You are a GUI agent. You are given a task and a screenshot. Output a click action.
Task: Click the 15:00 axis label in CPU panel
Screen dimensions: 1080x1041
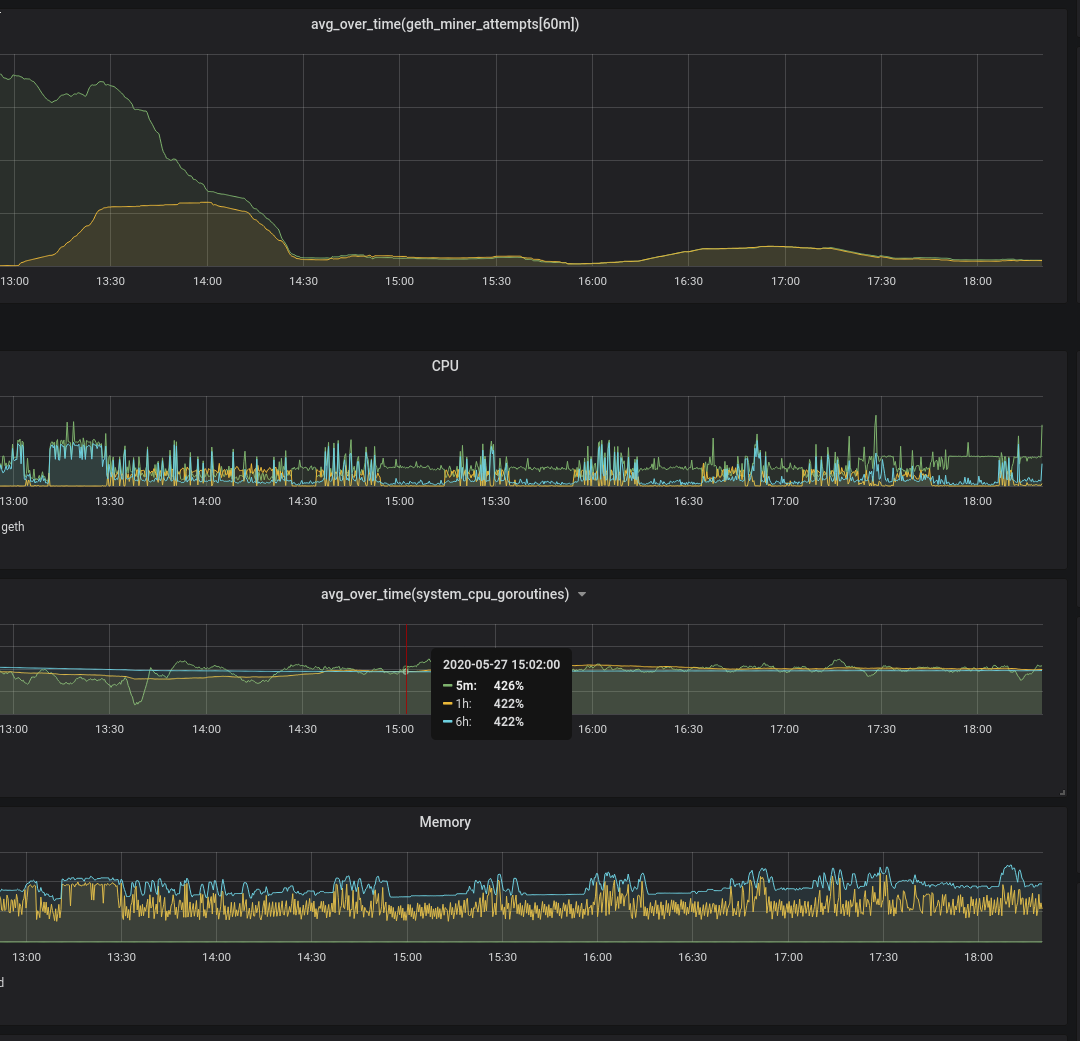click(x=399, y=501)
